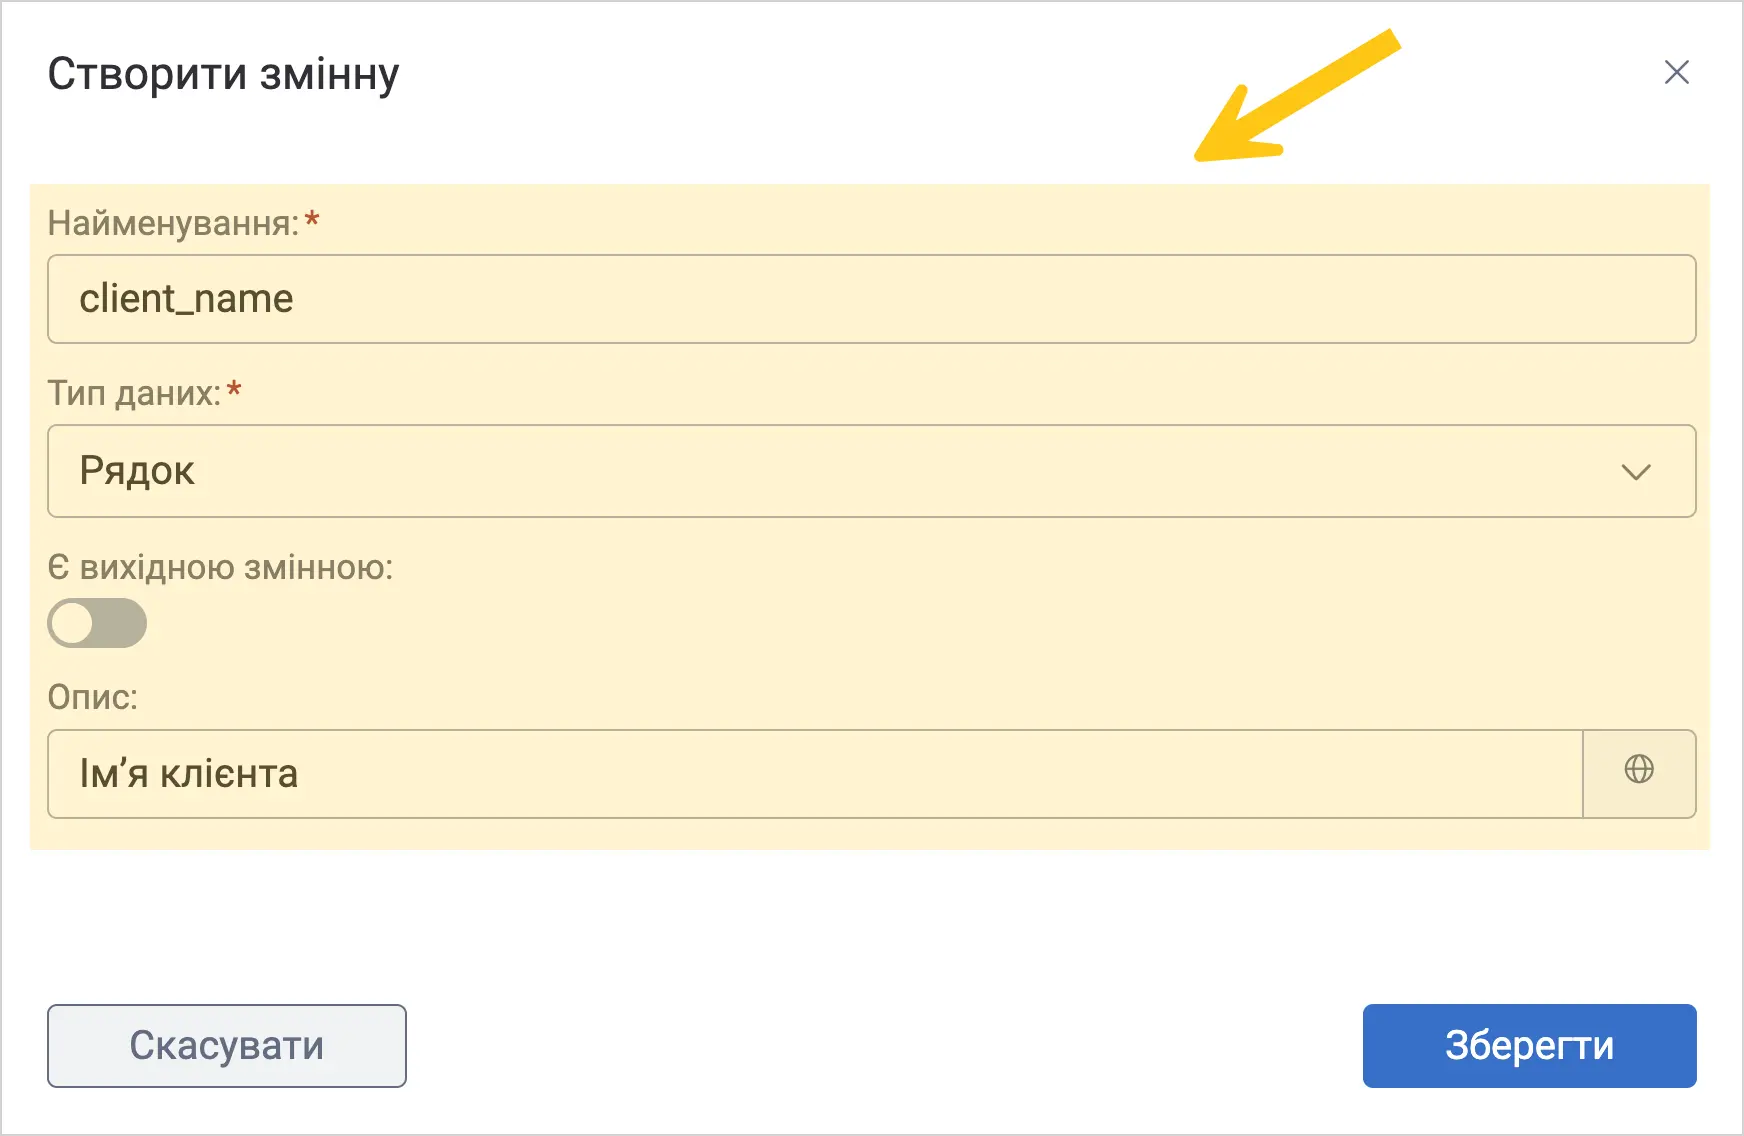Close the Створити змінну dialog

(1676, 72)
